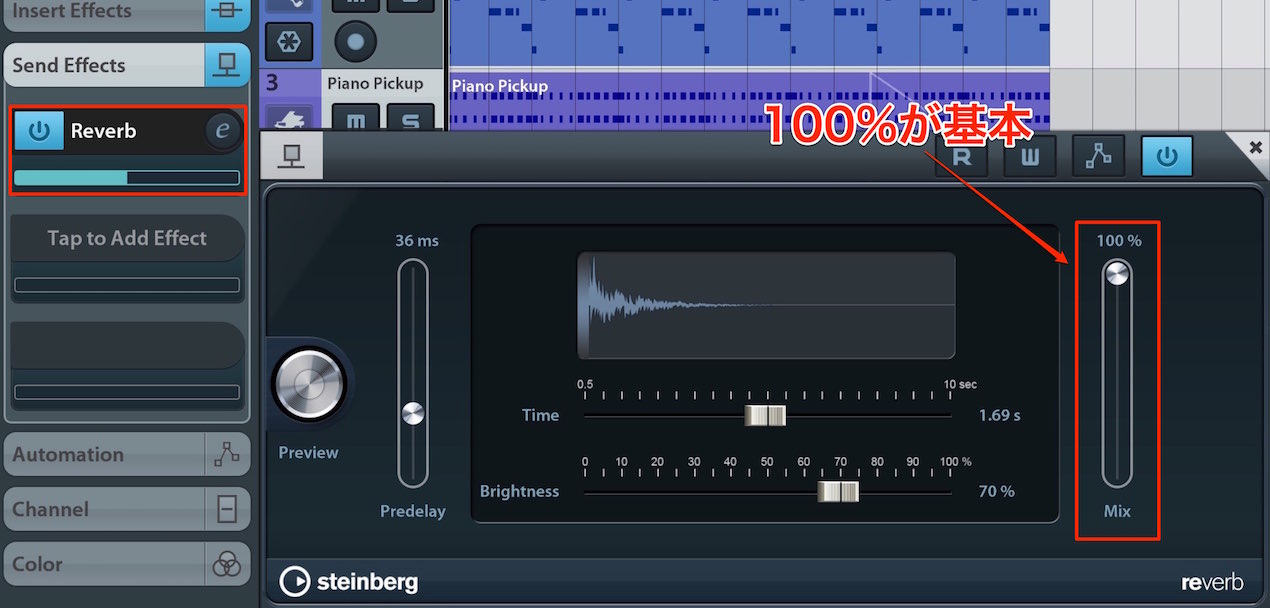Image resolution: width=1270 pixels, height=608 pixels.
Task: Expand the Insert Effects section
Action: 127,14
